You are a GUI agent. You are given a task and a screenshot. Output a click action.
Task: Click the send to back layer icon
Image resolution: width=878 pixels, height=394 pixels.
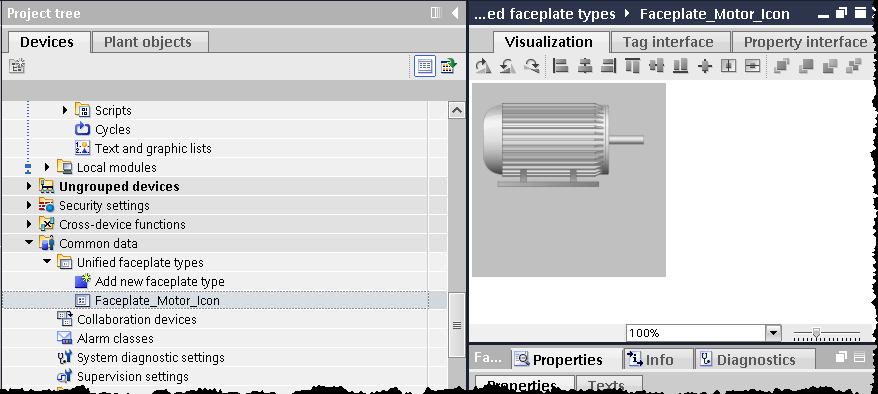point(854,66)
